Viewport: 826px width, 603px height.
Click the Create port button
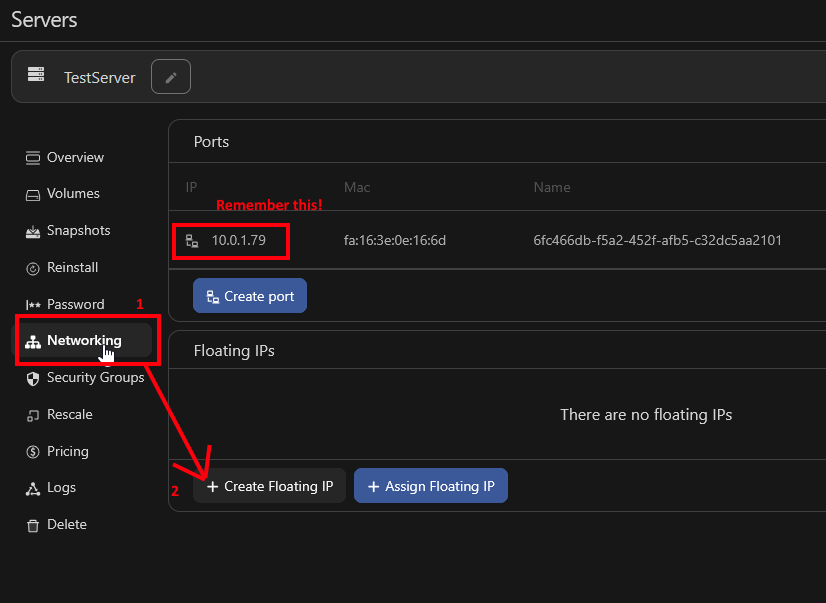click(249, 295)
